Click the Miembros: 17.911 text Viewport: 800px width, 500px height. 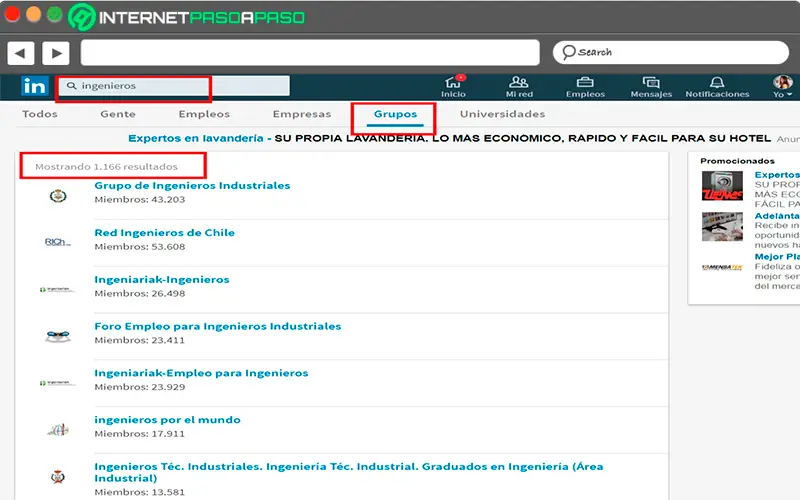[140, 434]
